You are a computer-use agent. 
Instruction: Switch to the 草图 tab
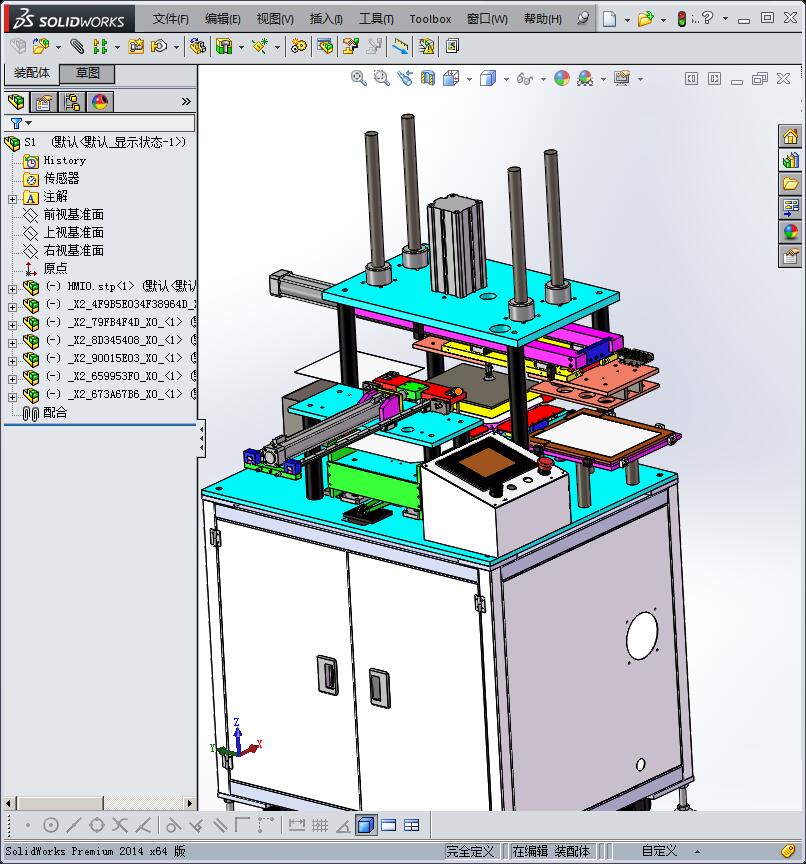[x=87, y=73]
